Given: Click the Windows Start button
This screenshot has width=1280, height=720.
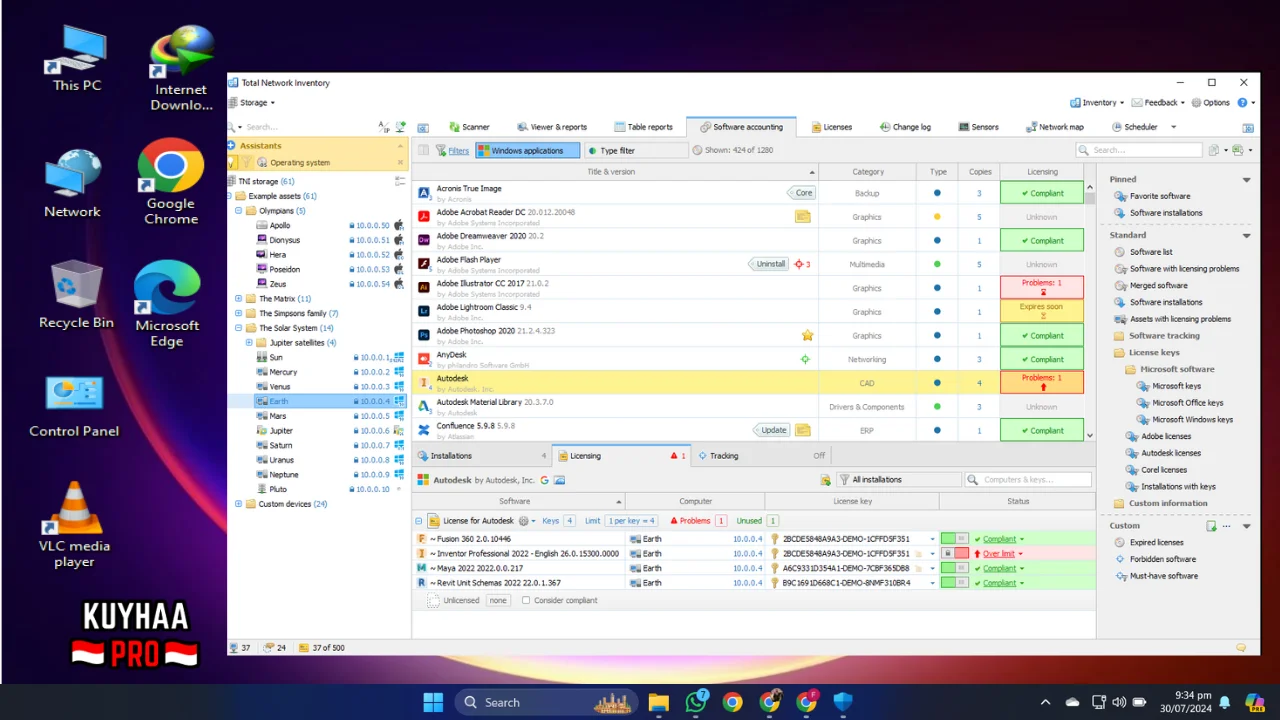Looking at the screenshot, I should pos(433,702).
